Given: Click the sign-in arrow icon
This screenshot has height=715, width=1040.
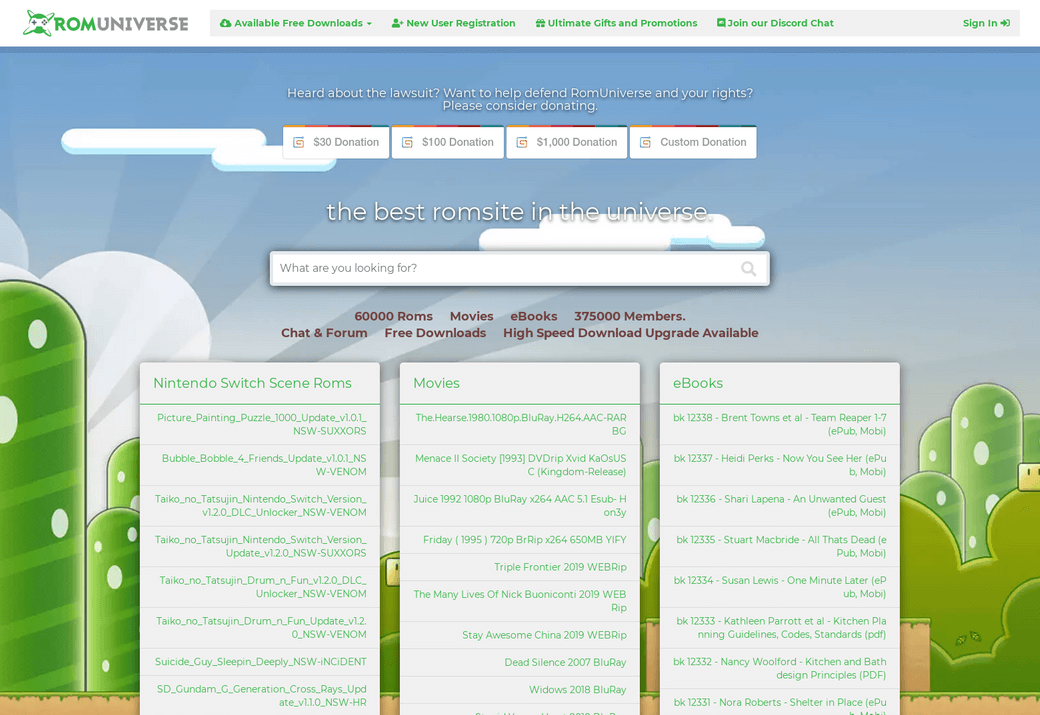Looking at the screenshot, I should point(1006,23).
